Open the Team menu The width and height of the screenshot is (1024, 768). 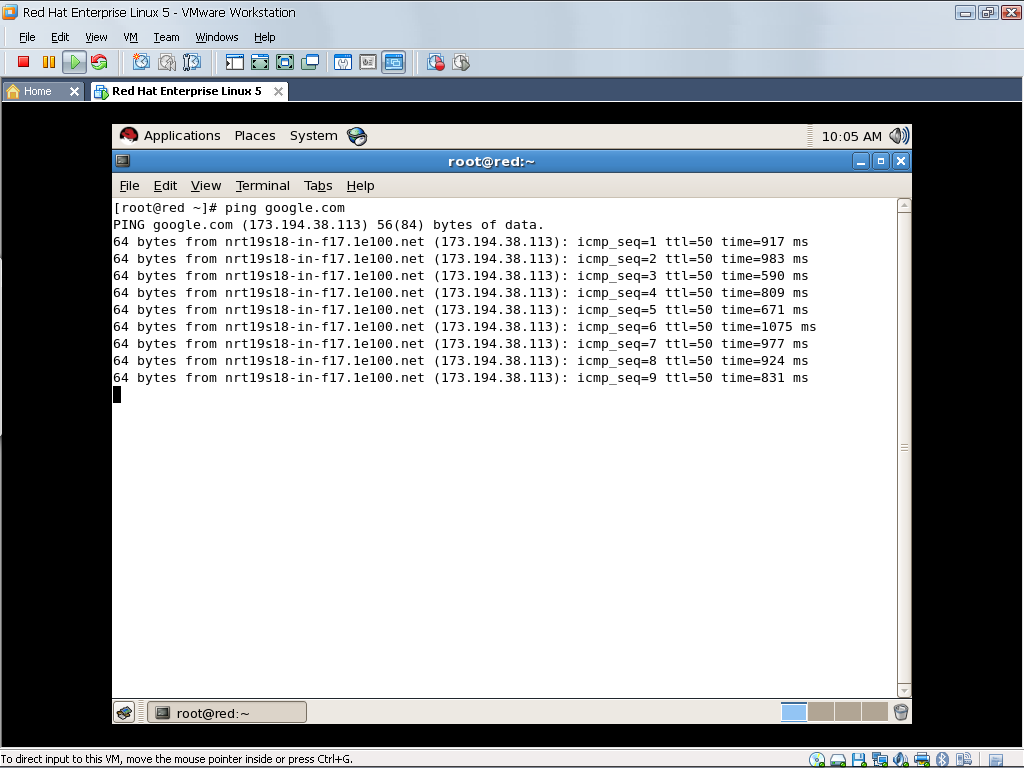[x=166, y=37]
